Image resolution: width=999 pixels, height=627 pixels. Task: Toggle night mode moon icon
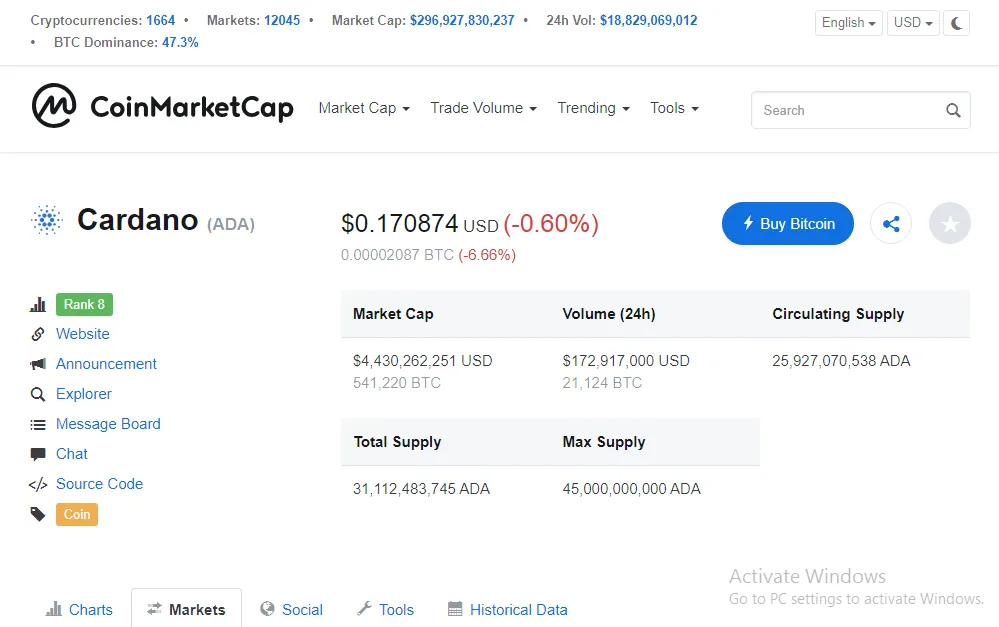click(x=956, y=23)
